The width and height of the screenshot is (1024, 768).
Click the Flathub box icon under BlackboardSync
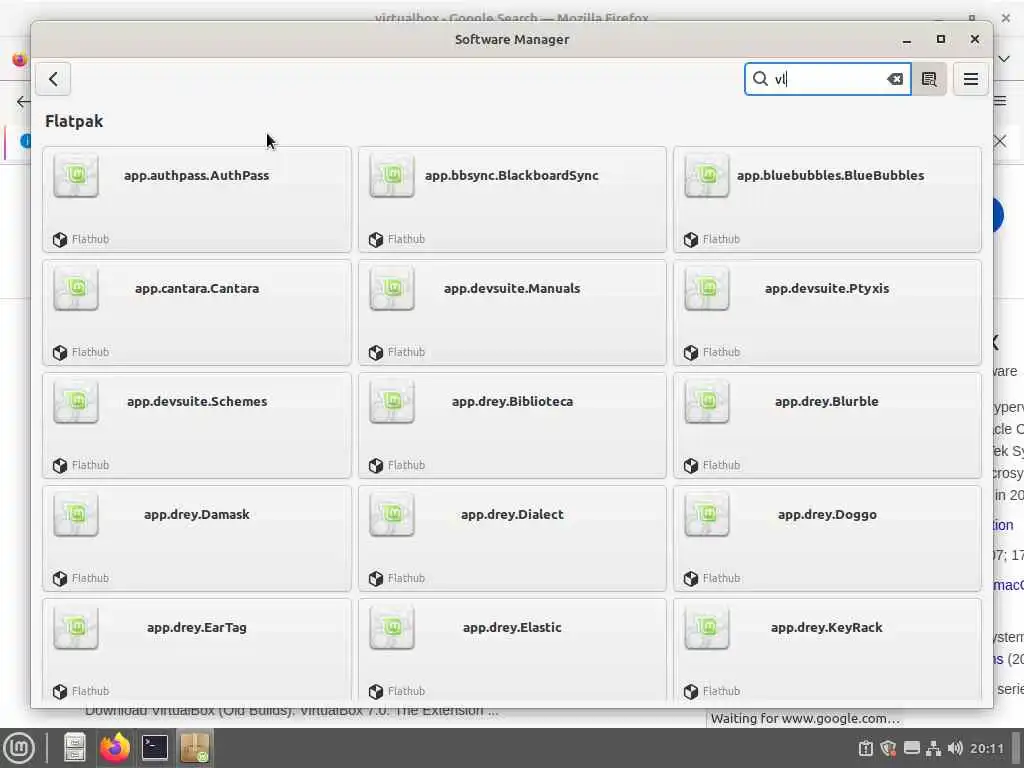coord(376,240)
